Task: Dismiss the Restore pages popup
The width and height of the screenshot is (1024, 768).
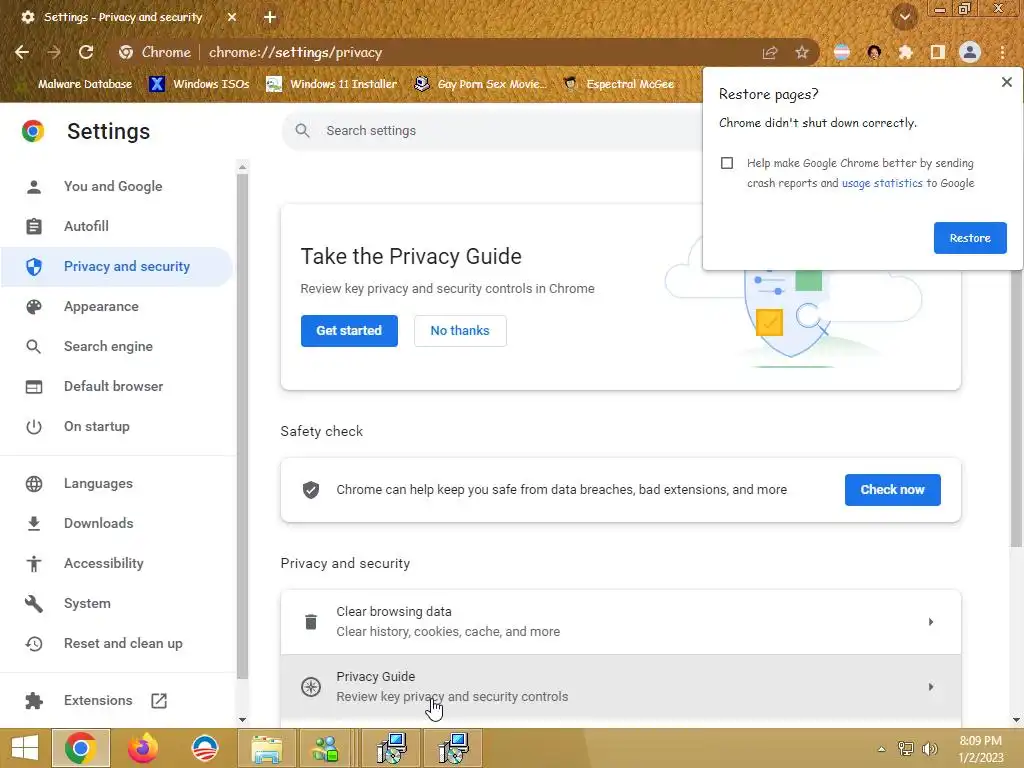Action: click(1006, 82)
